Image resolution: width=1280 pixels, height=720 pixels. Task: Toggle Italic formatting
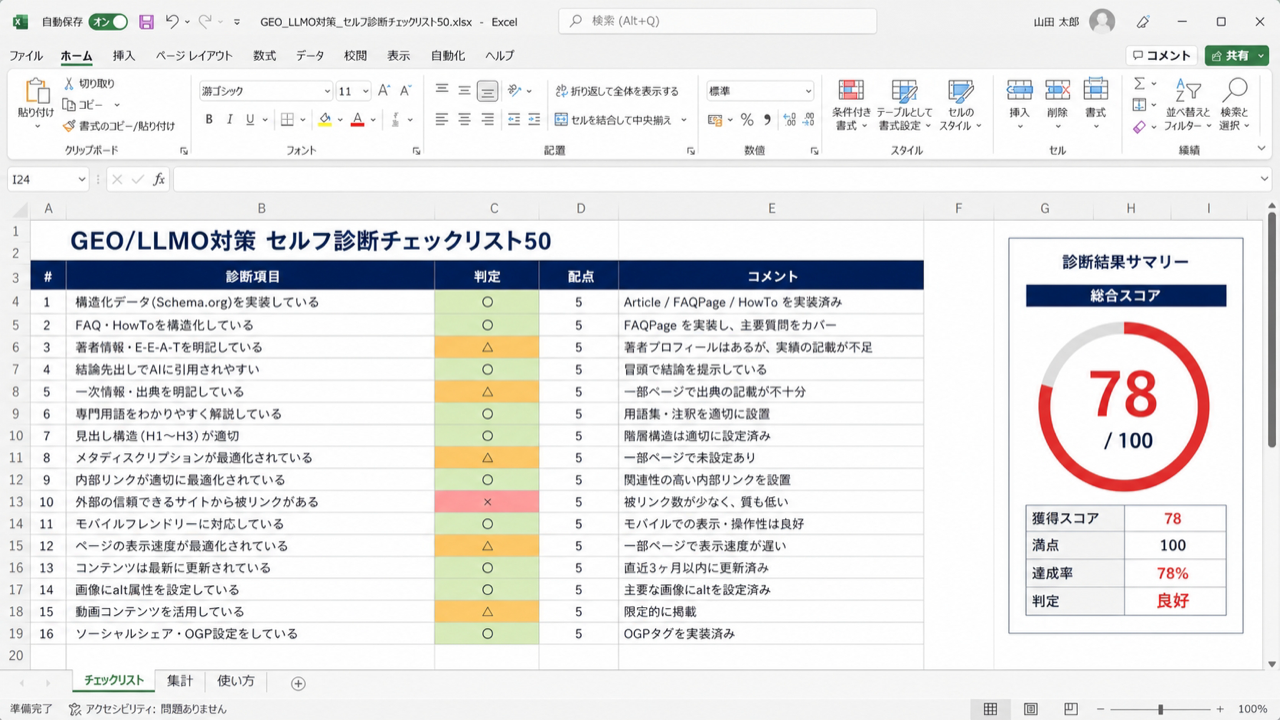coord(230,120)
